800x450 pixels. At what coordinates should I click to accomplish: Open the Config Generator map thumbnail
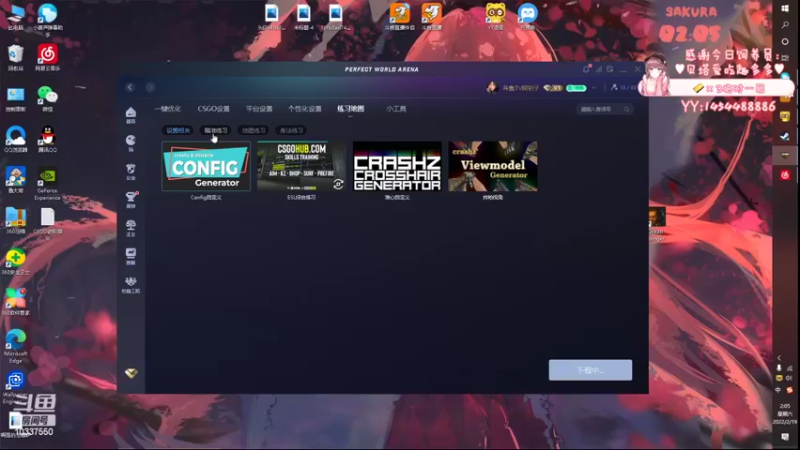point(206,166)
